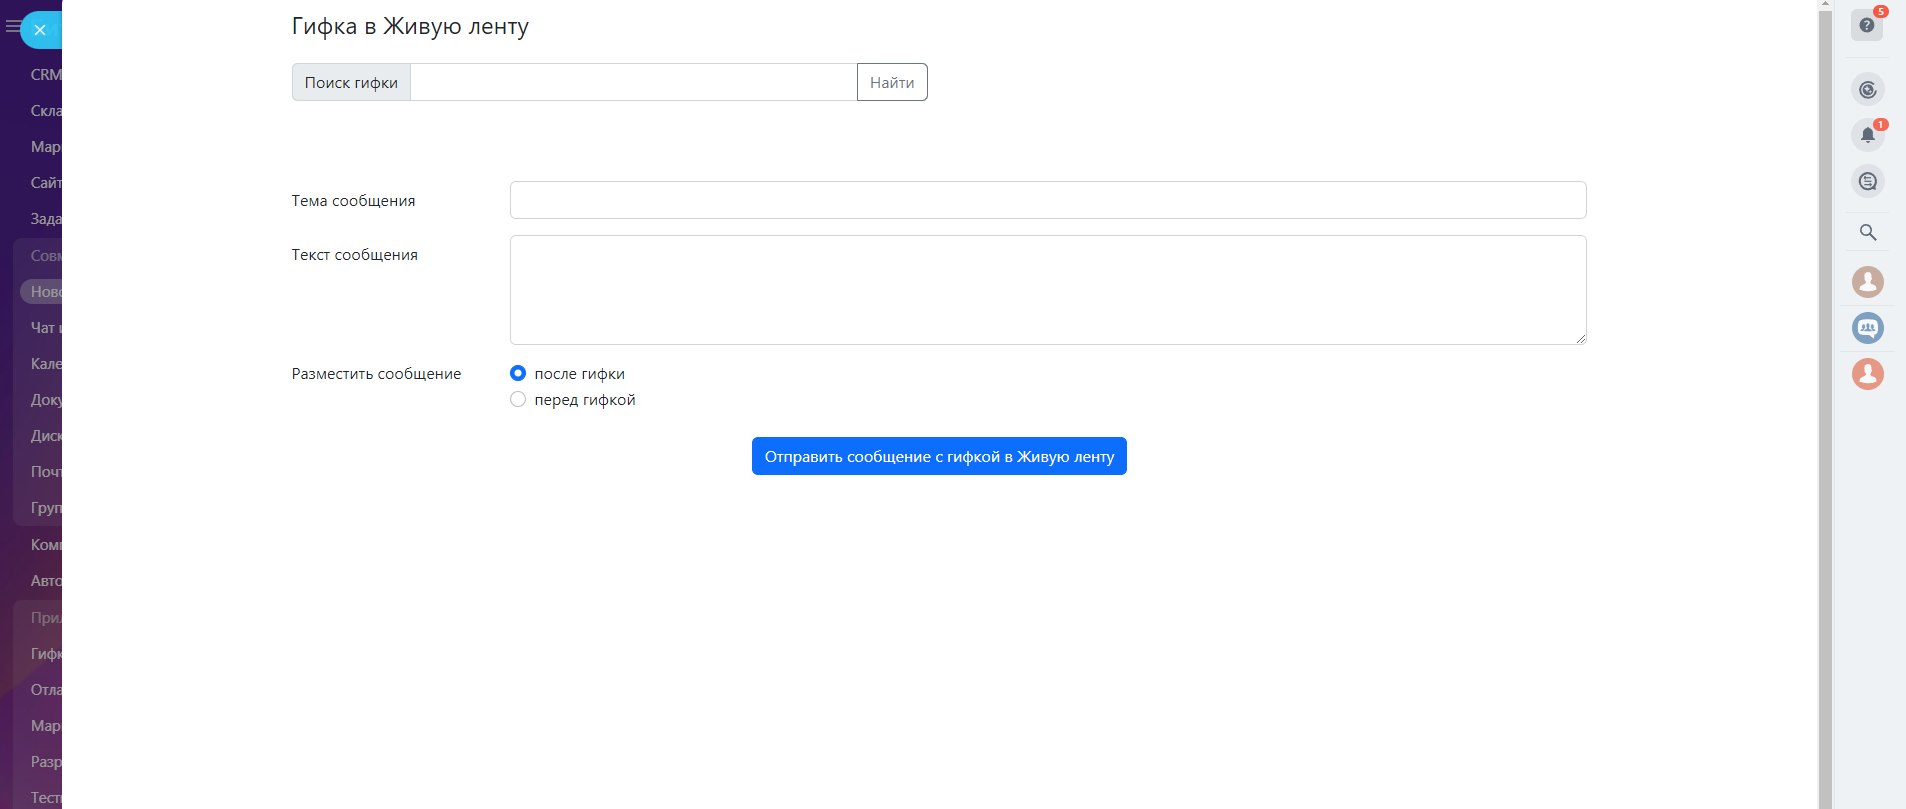Focus the "Текст сообщения" text area
The width and height of the screenshot is (1906, 809).
tap(1048, 290)
